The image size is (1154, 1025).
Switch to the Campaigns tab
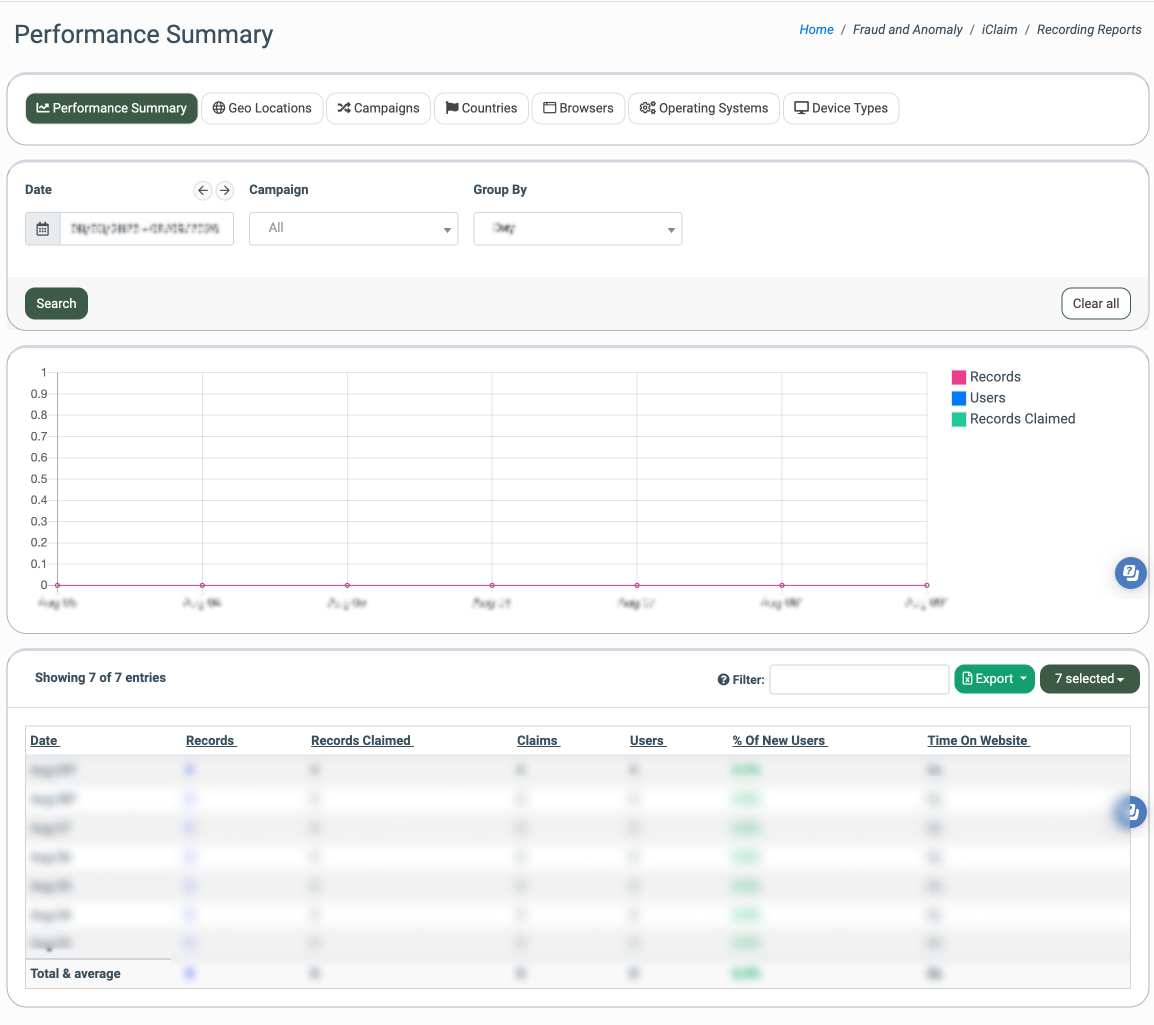tap(378, 108)
